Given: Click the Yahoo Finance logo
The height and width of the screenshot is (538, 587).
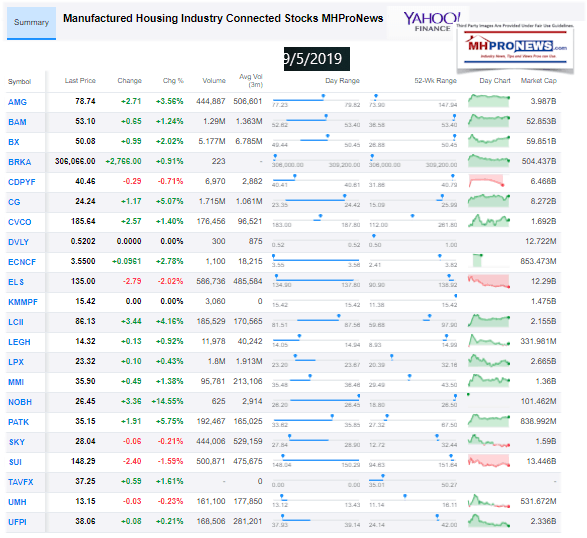Looking at the screenshot, I should tap(432, 22).
